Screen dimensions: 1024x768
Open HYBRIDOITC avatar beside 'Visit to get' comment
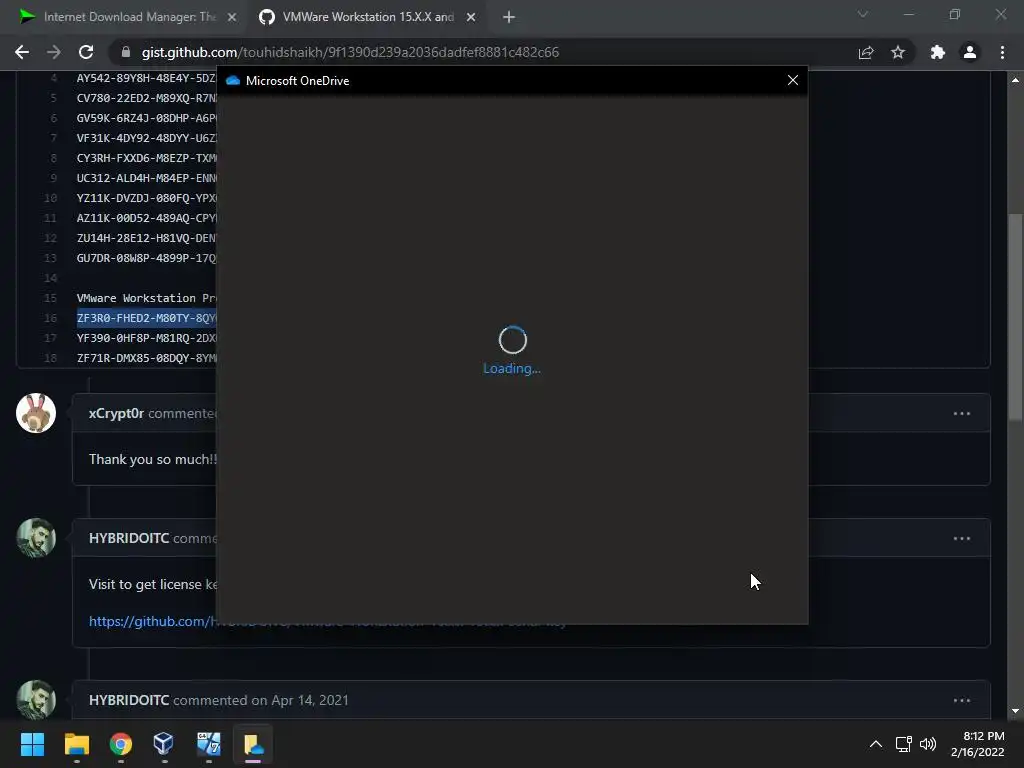click(x=36, y=537)
